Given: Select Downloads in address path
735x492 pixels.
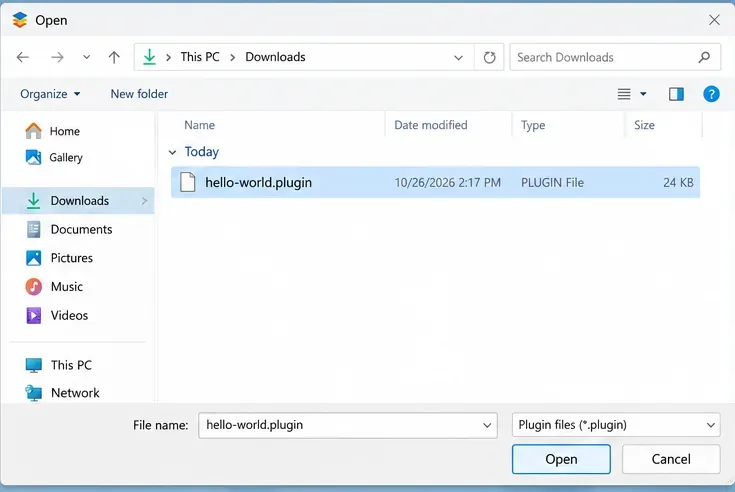Looking at the screenshot, I should click(x=275, y=57).
